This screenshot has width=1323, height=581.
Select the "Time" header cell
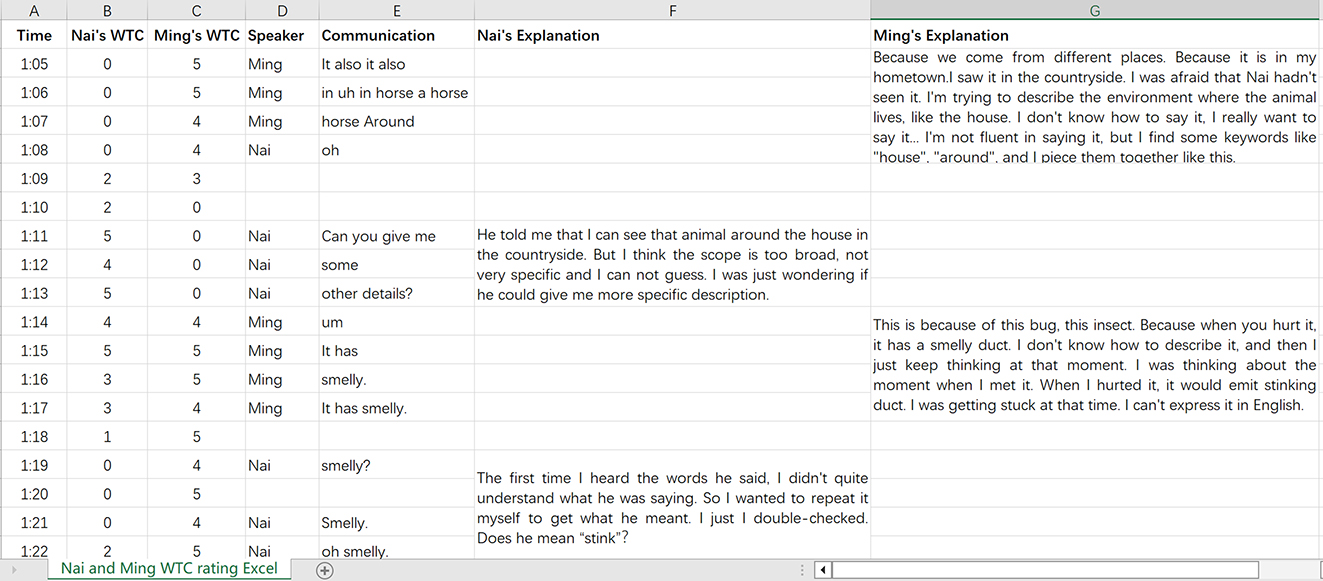34,35
